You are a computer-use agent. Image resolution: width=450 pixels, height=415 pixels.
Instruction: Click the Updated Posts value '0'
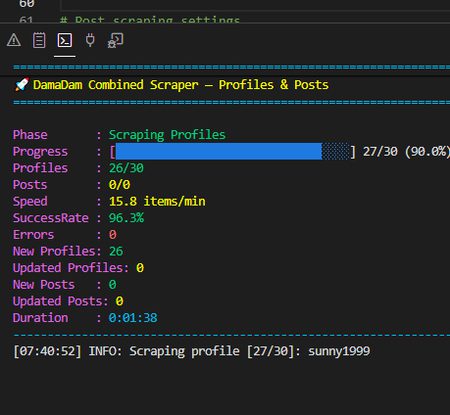119,301
